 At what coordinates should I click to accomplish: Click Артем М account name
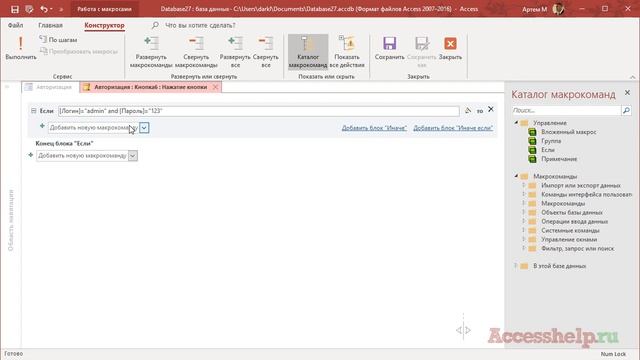coord(534,9)
